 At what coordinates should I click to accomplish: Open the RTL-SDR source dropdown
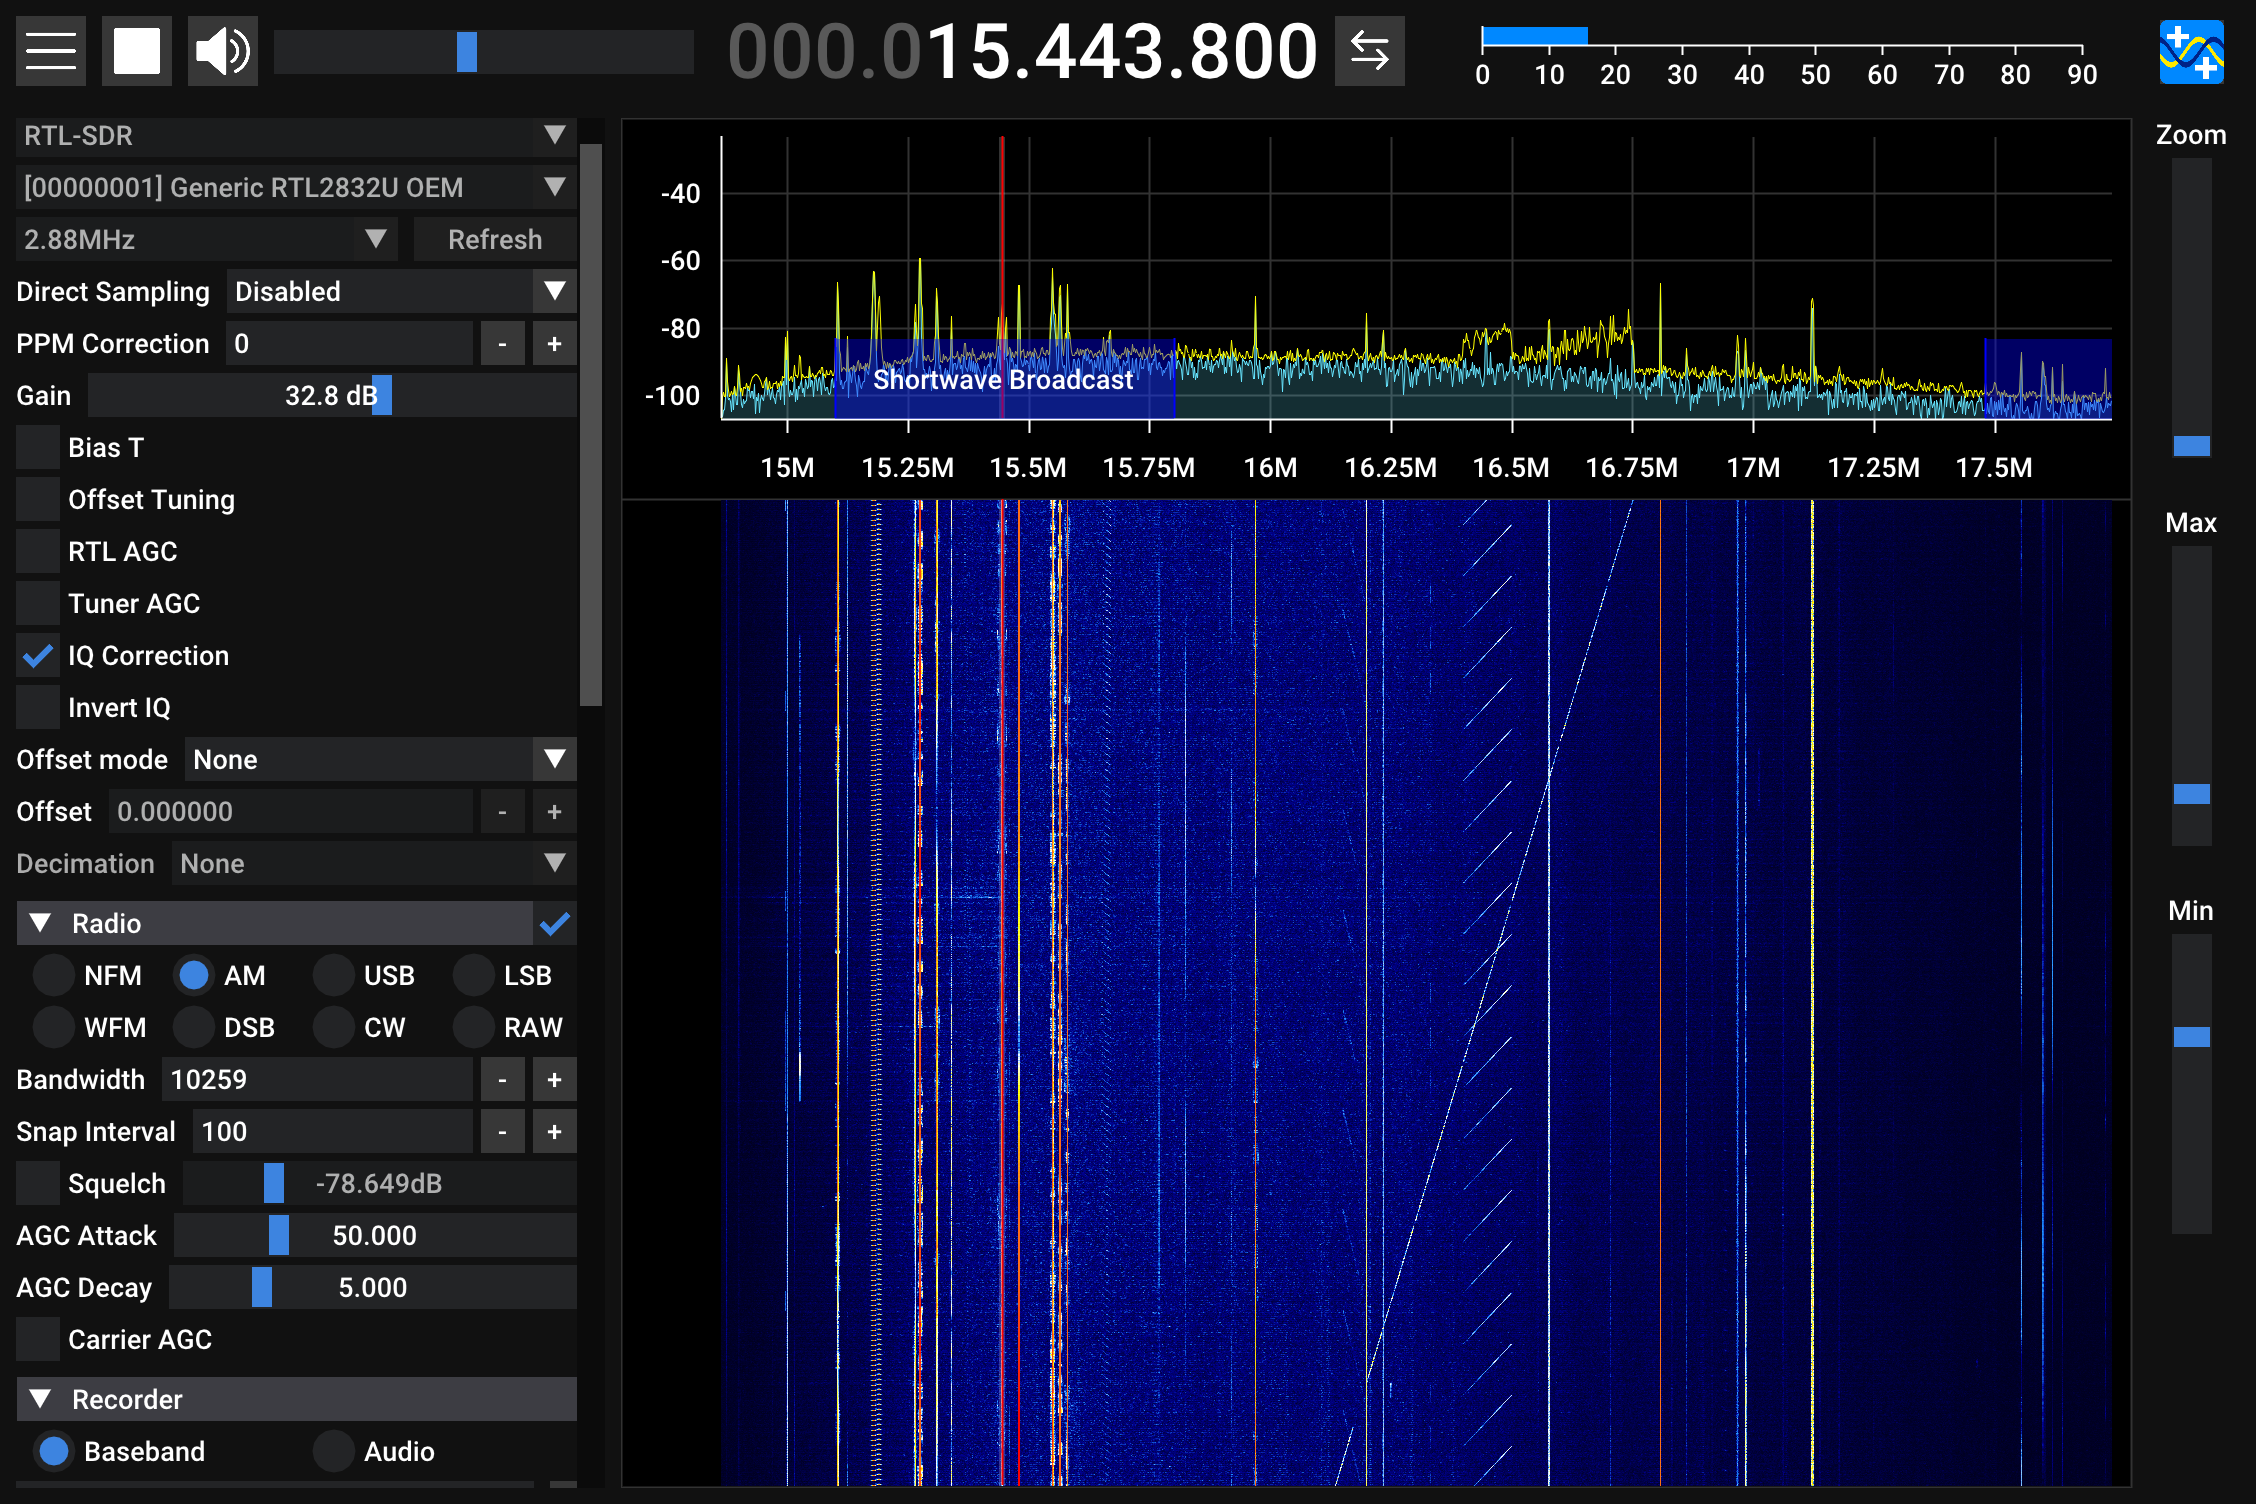pyautogui.click(x=296, y=135)
